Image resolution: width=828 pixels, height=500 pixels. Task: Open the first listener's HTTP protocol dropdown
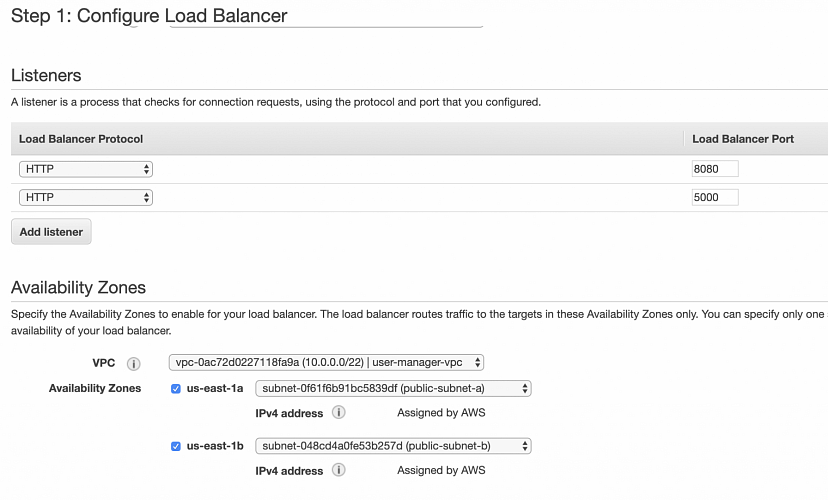85,169
